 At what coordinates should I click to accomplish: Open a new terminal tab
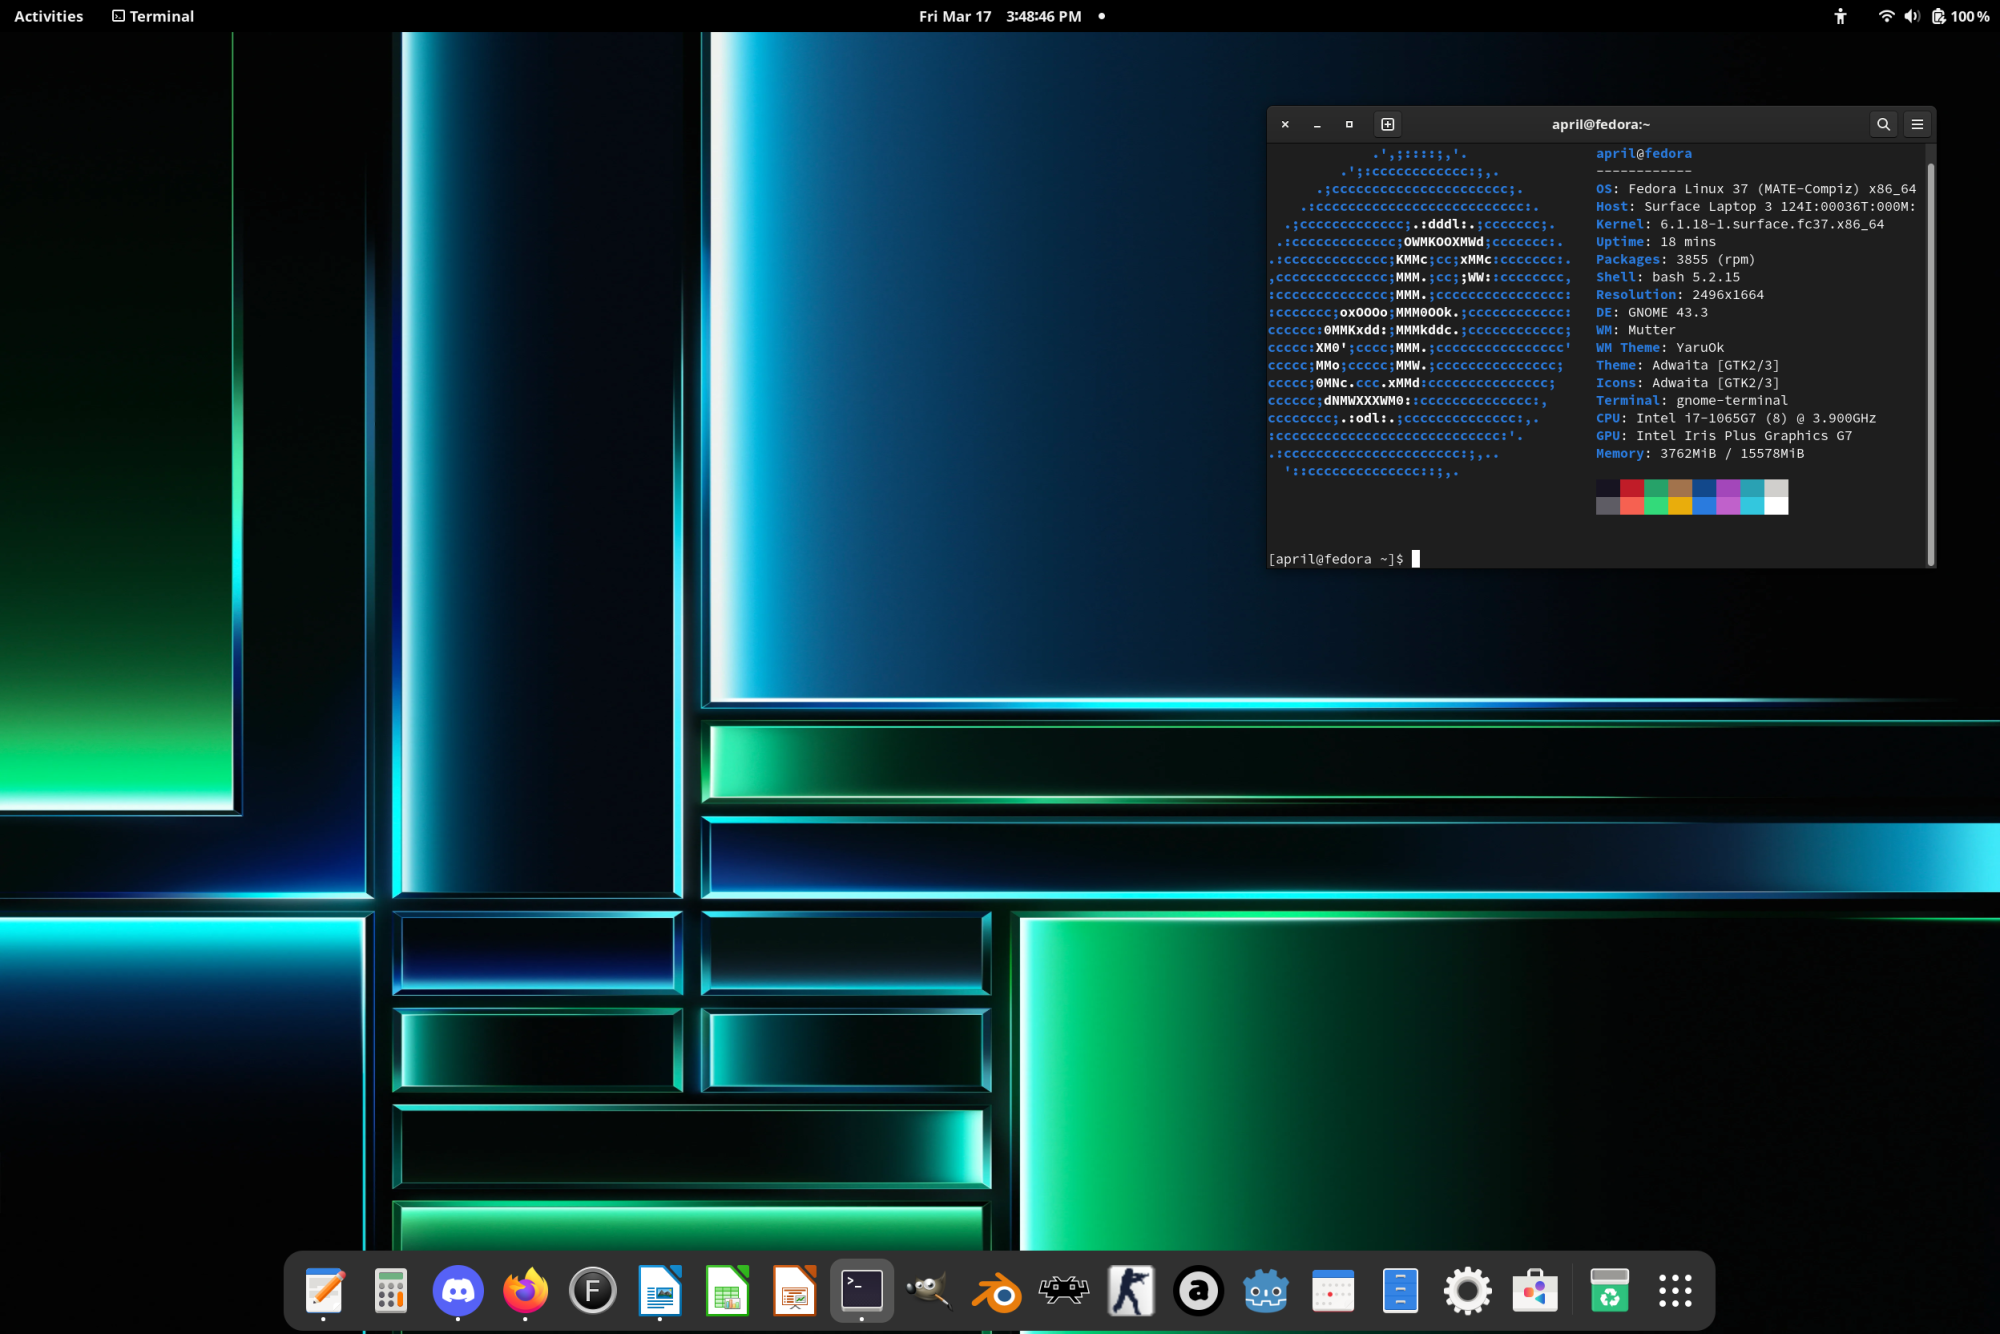[x=1388, y=124]
